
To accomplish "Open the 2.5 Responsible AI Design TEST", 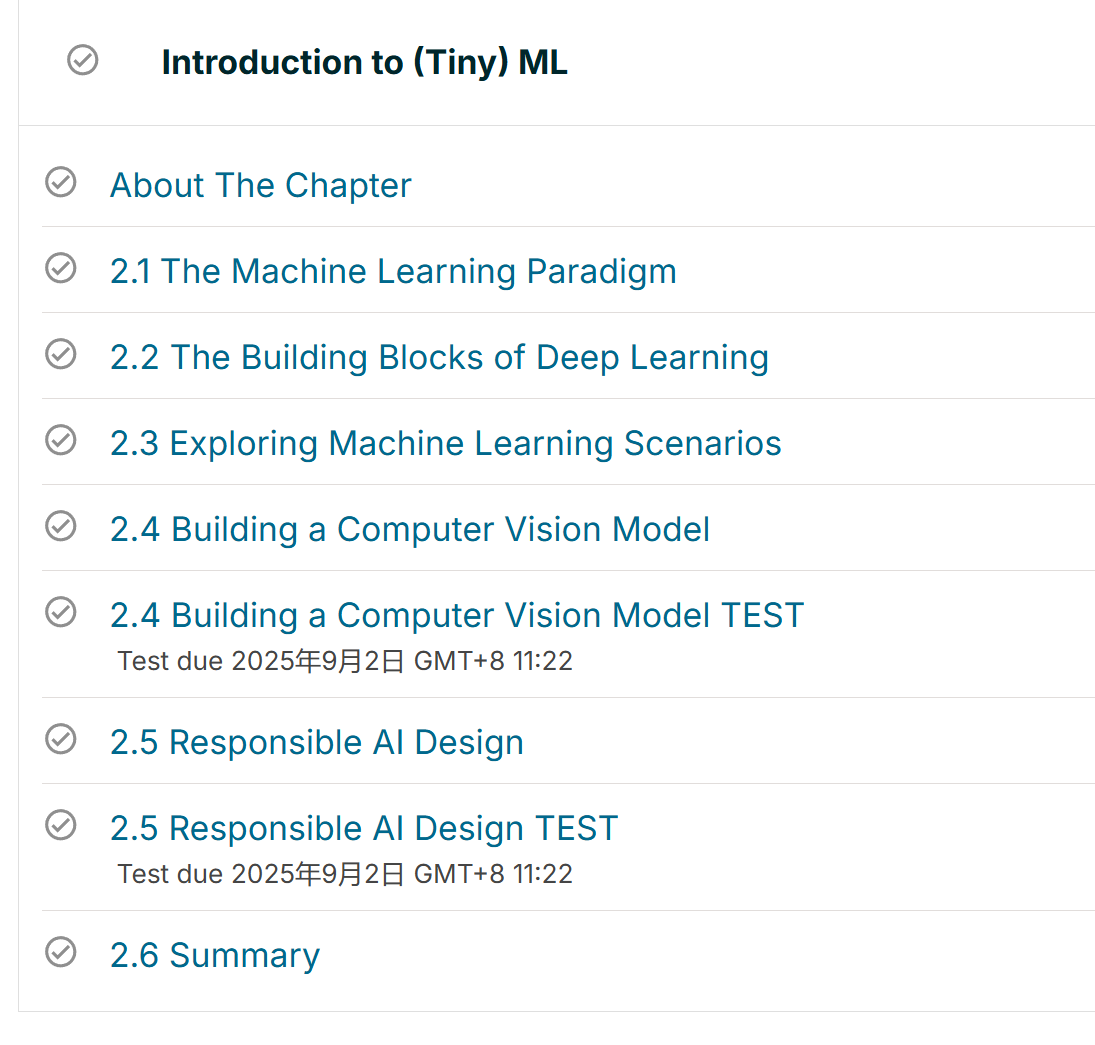I will (364, 828).
